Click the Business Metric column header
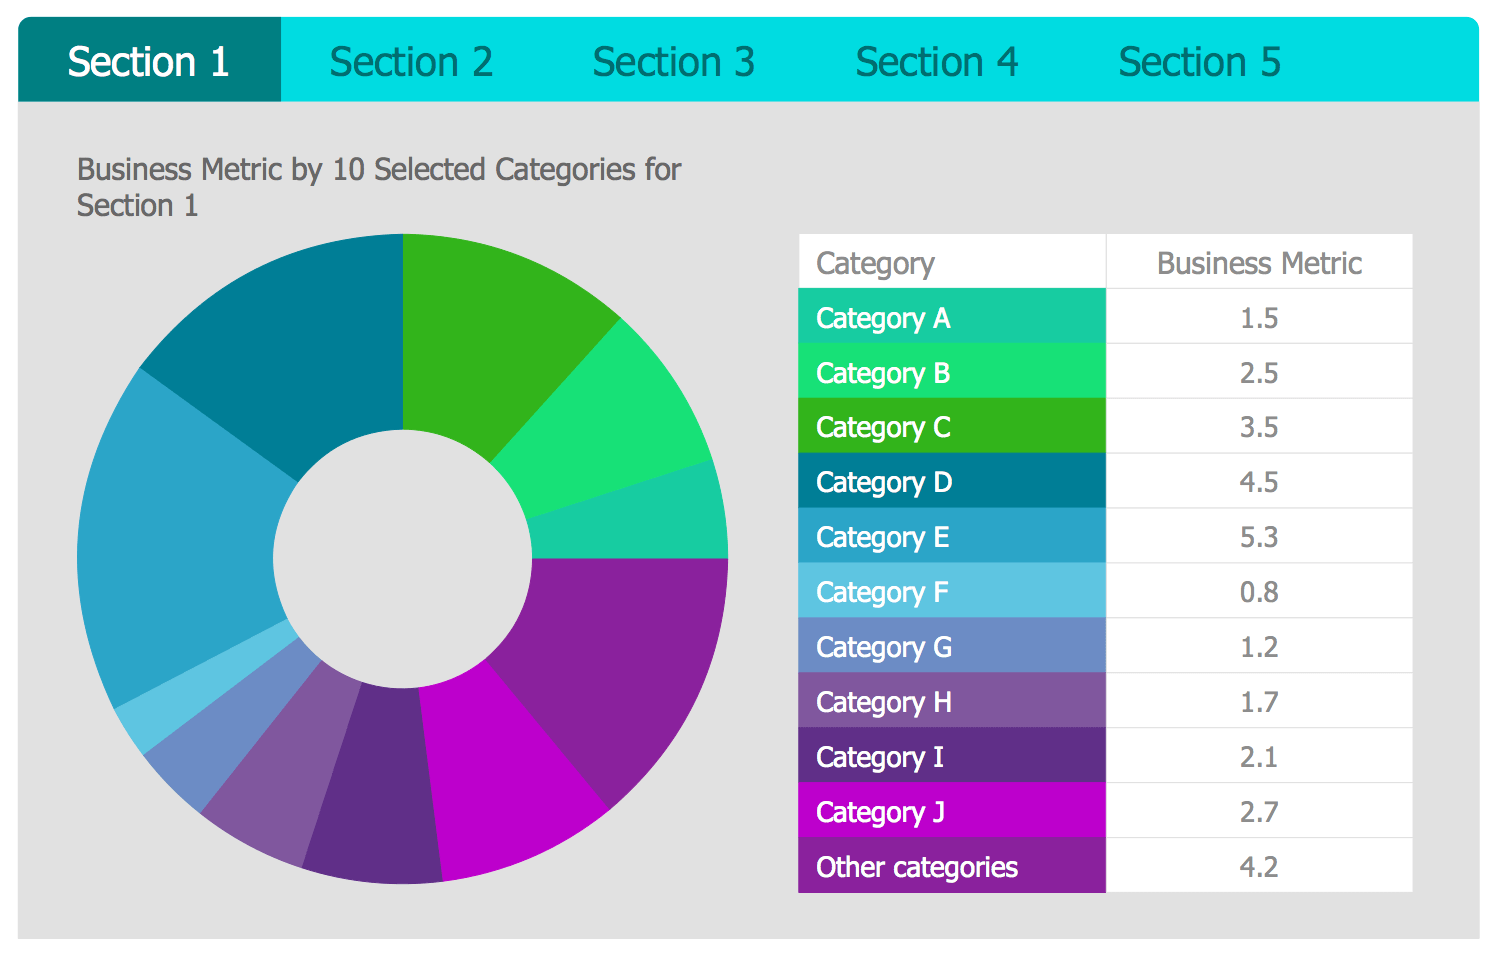1500x957 pixels. [x=1259, y=263]
